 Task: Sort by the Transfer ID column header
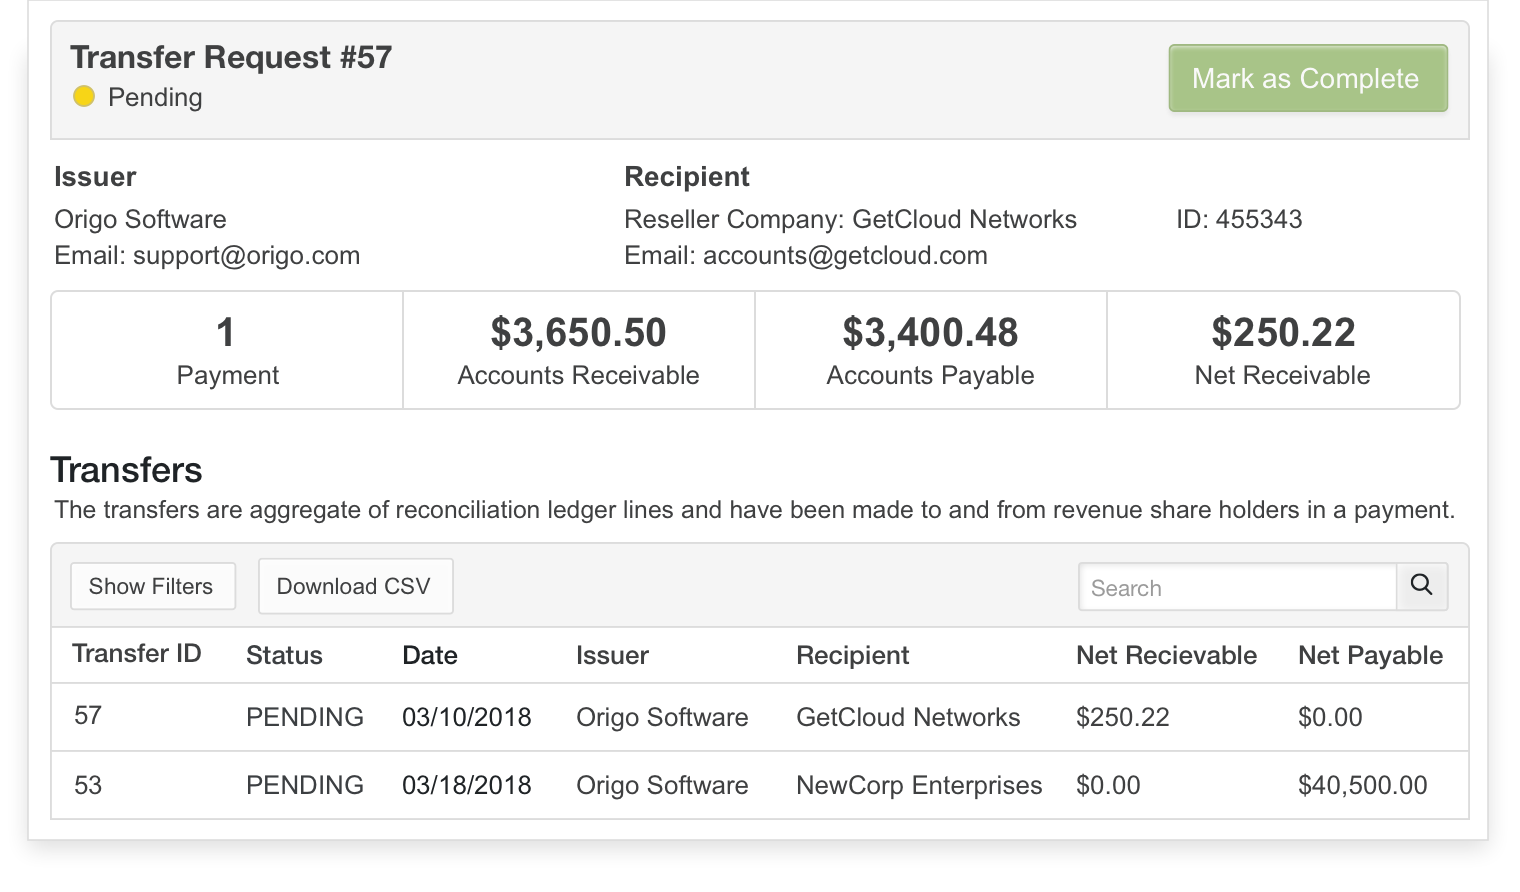[137, 654]
